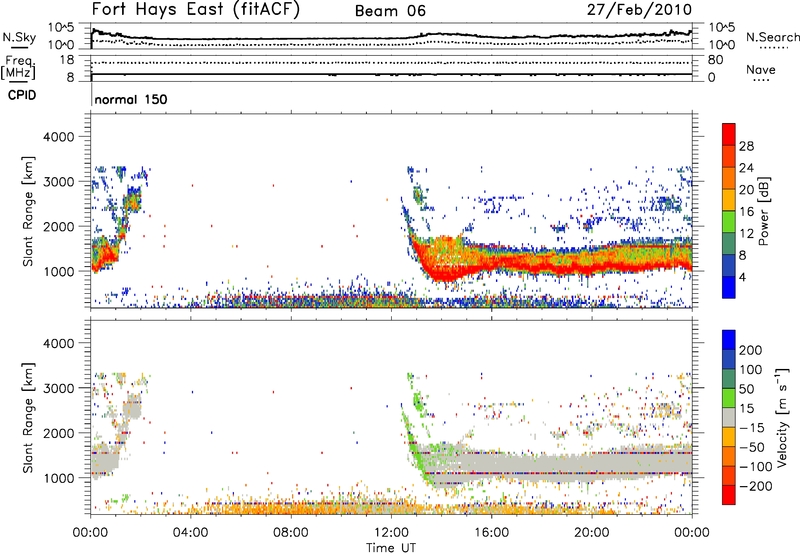
Task: Click the "Nave" legend label
Action: coord(761,69)
